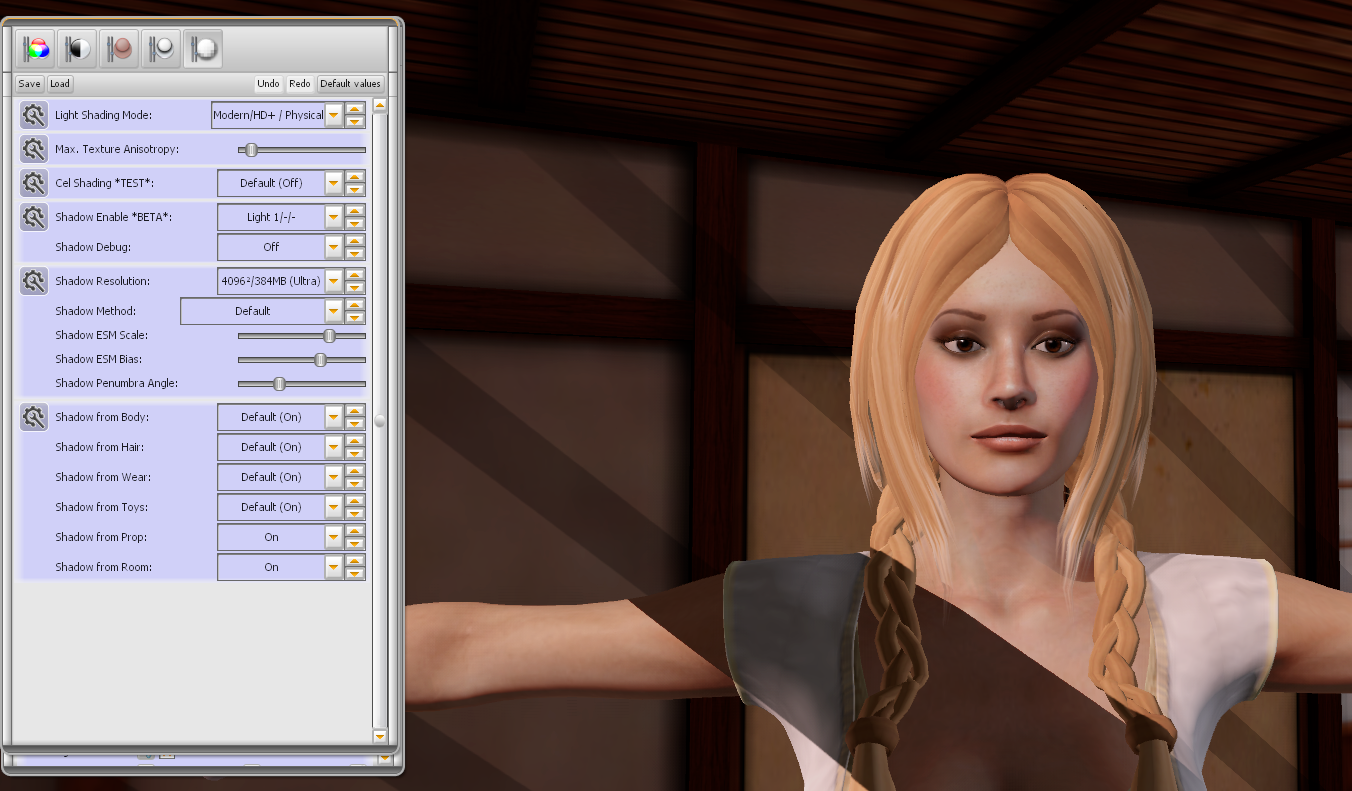Open the Shadow Debug dropdown
The height and width of the screenshot is (791, 1352).
pyautogui.click(x=334, y=247)
